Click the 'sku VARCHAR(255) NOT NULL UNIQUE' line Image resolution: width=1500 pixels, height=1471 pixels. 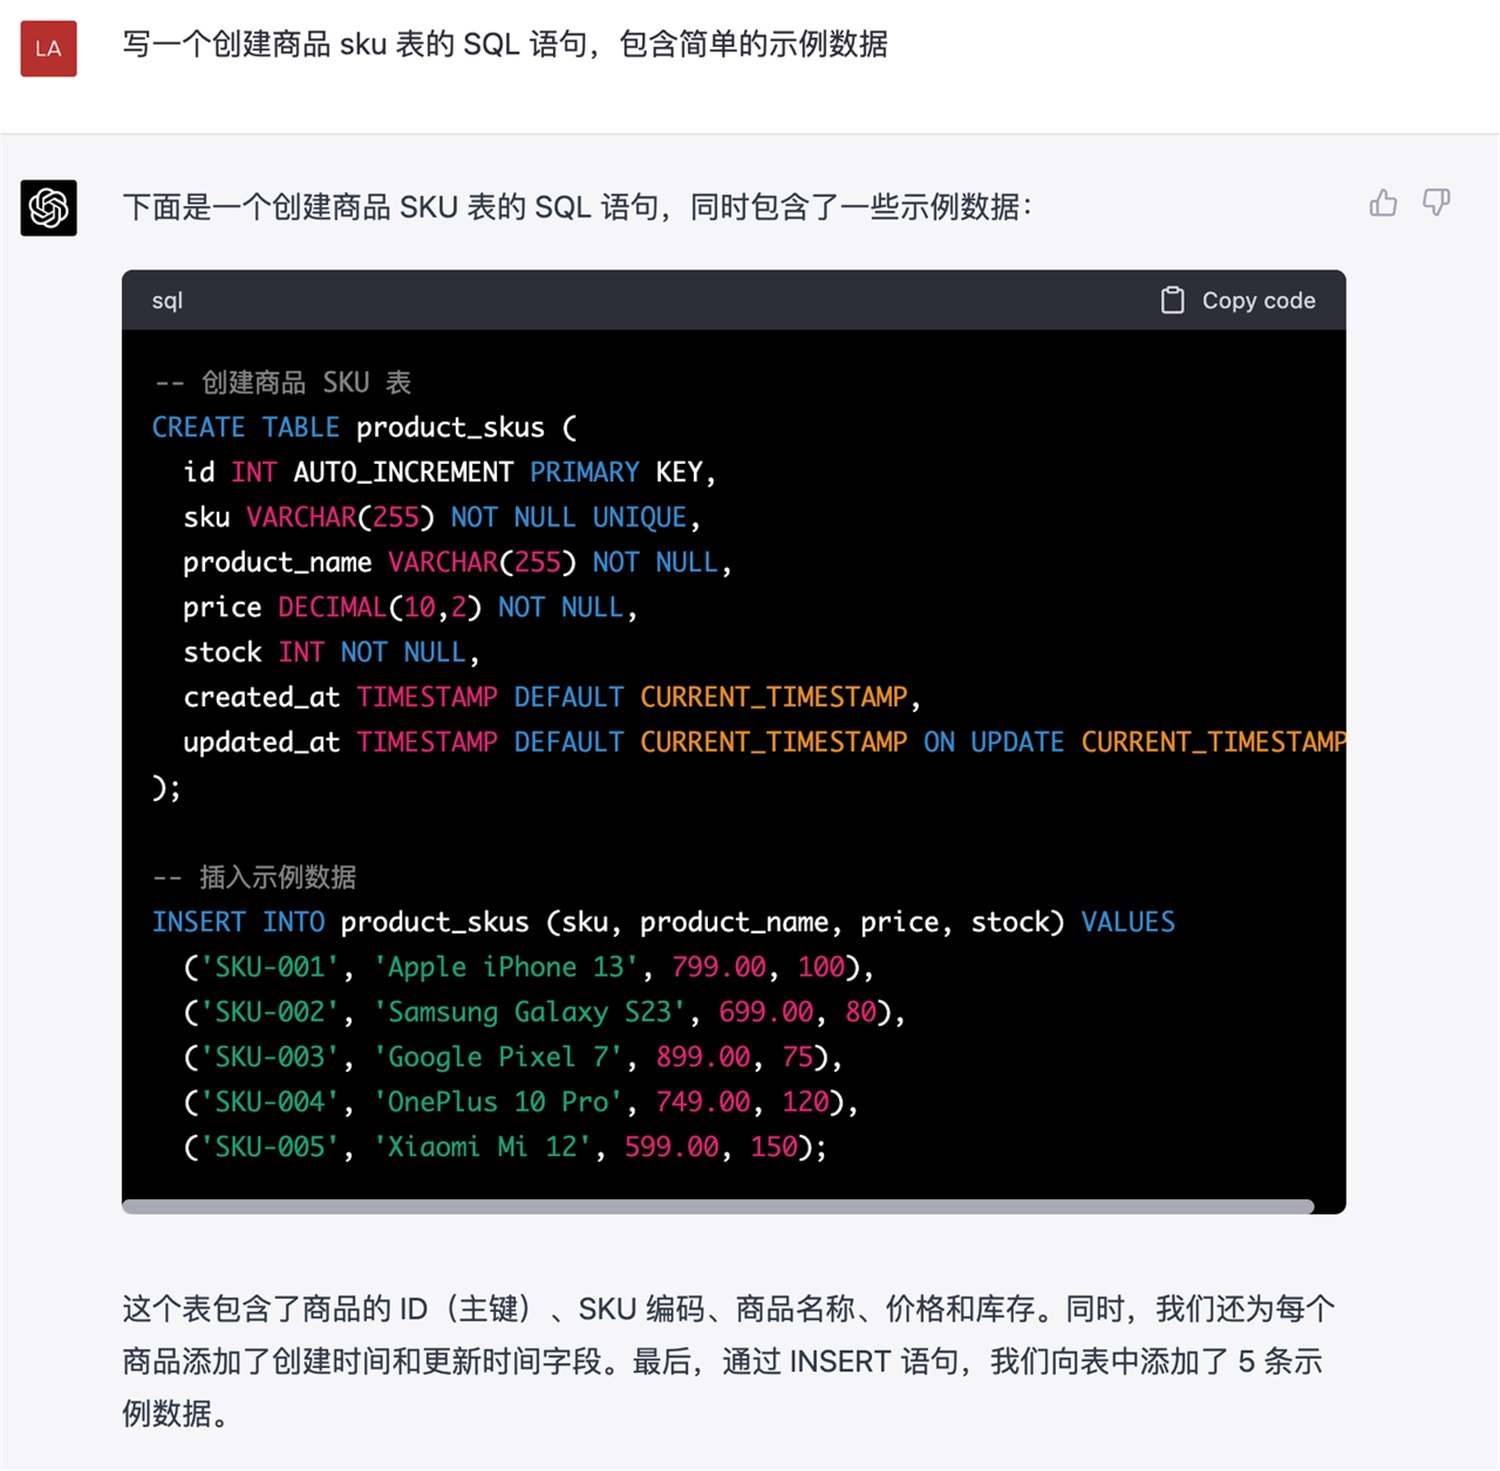[442, 517]
